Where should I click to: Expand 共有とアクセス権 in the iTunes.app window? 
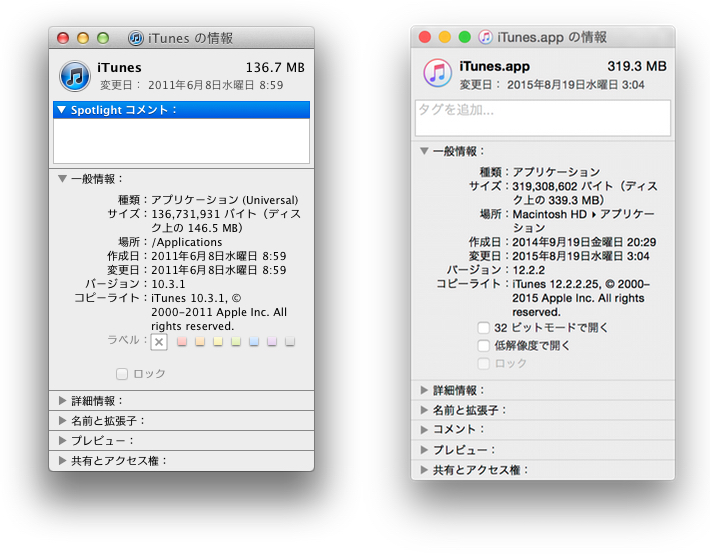coord(424,470)
